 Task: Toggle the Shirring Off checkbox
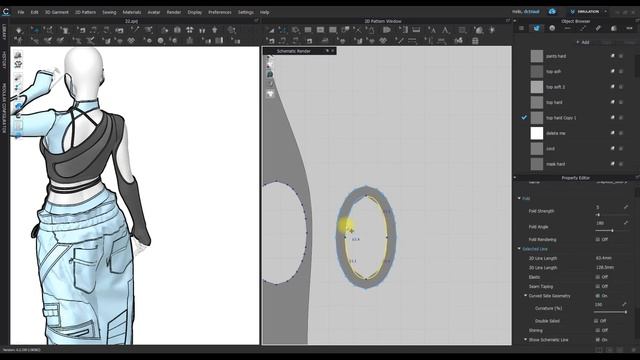tap(598, 330)
